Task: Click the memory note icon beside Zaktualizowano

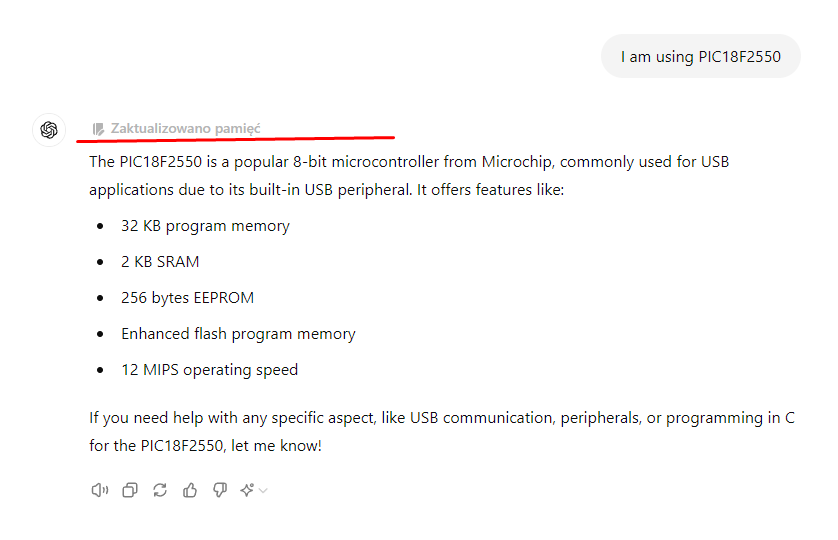Action: pyautogui.click(x=98, y=129)
